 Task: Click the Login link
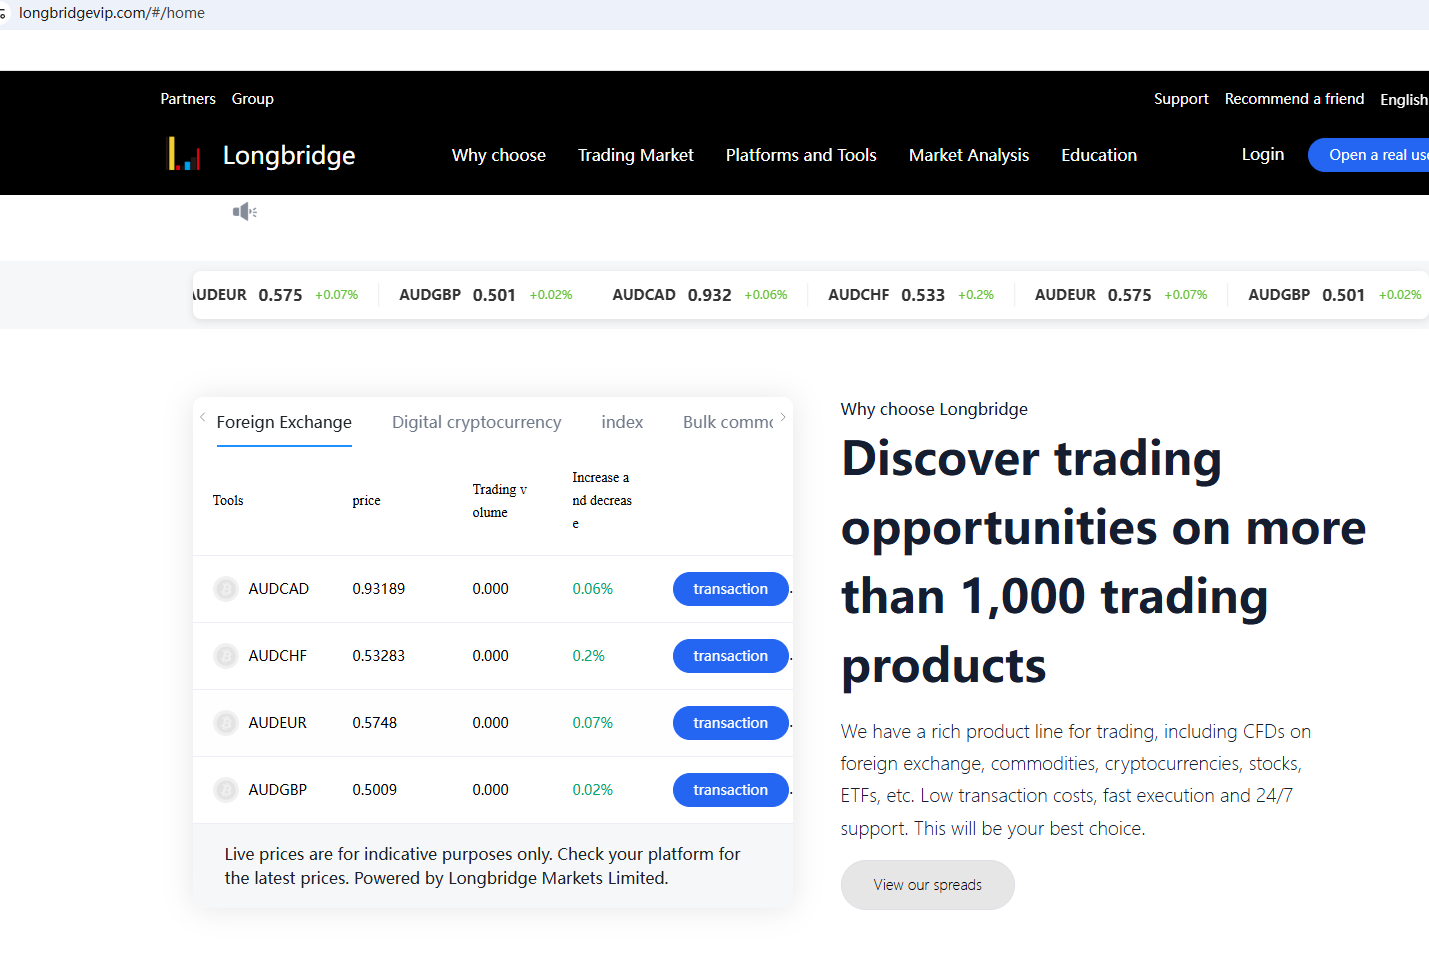pyautogui.click(x=1263, y=154)
